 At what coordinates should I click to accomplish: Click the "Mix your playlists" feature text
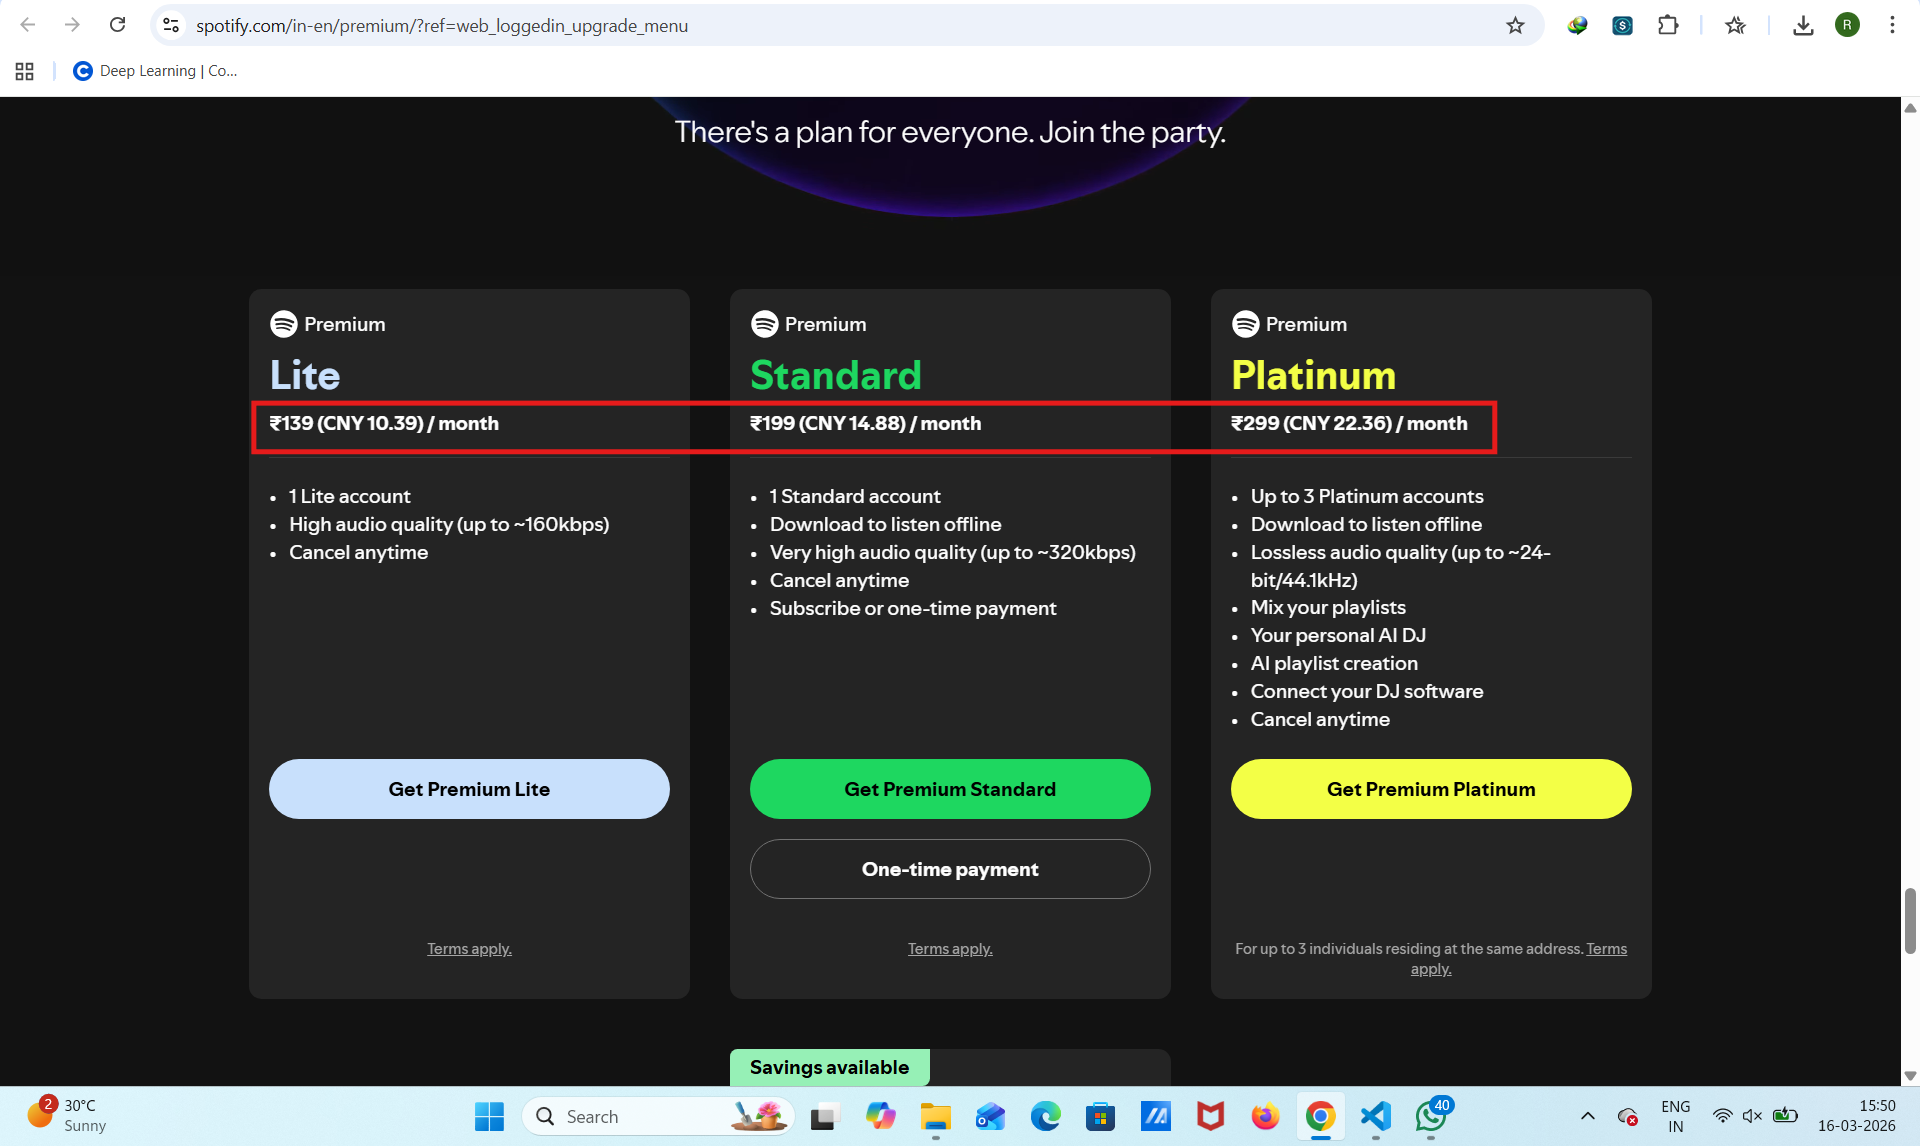pos(1328,607)
